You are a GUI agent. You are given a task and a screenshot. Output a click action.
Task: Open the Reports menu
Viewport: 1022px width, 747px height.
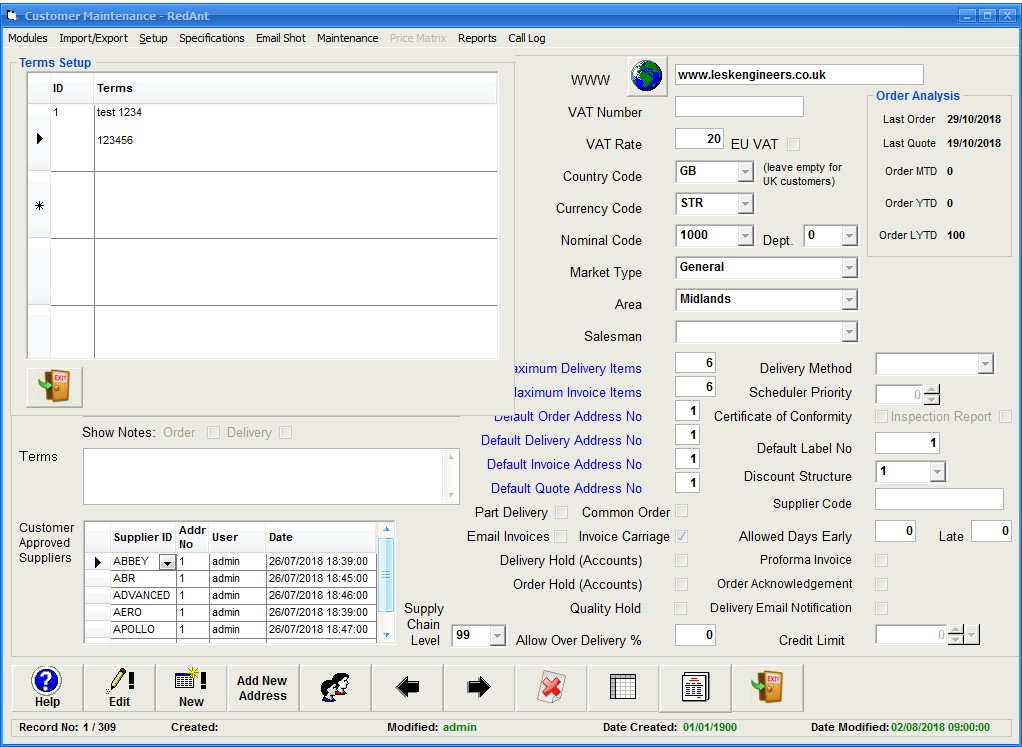[477, 38]
